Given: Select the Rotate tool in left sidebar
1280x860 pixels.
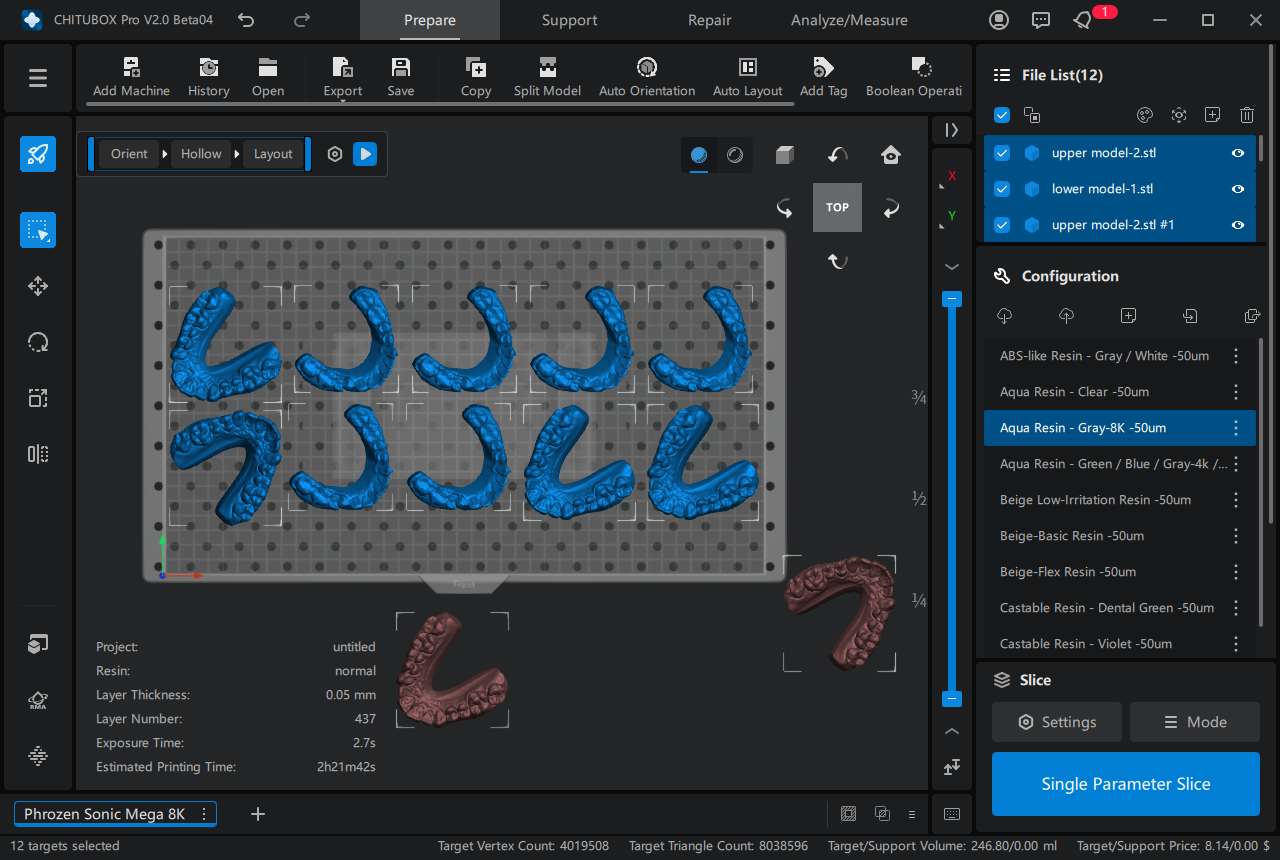Looking at the screenshot, I should (x=38, y=342).
